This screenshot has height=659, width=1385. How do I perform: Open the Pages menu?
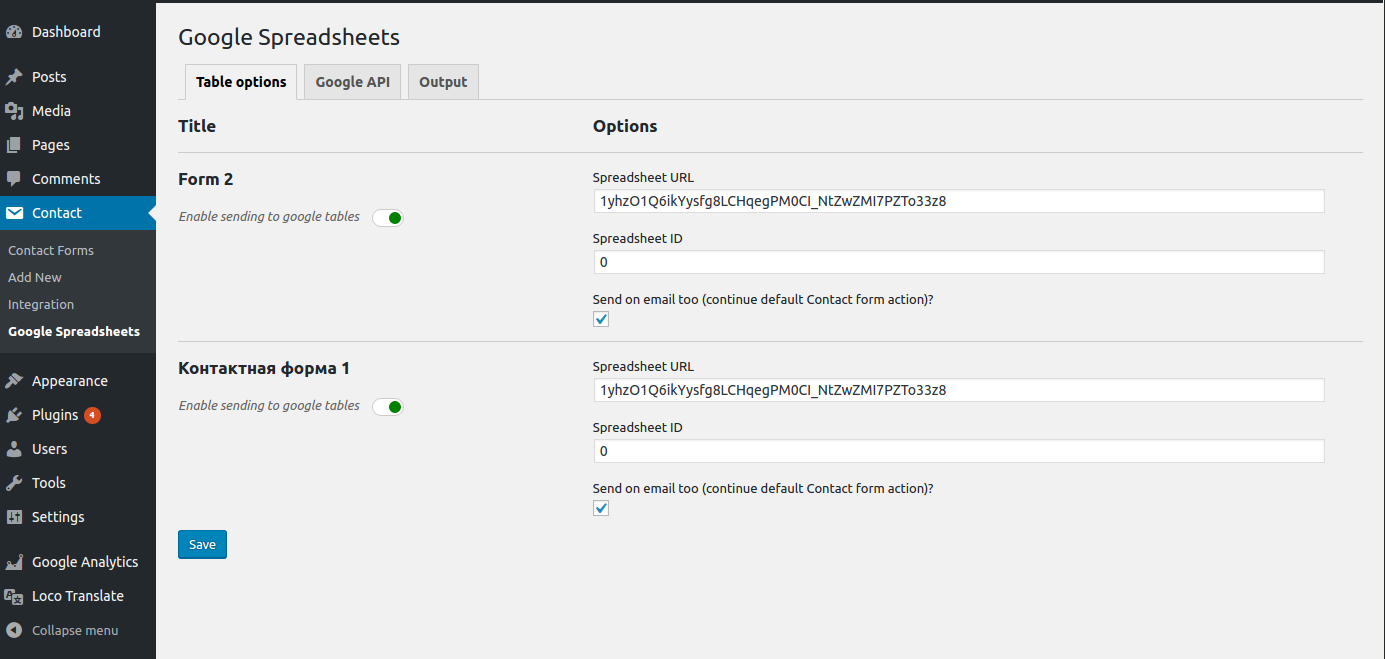tap(78, 145)
